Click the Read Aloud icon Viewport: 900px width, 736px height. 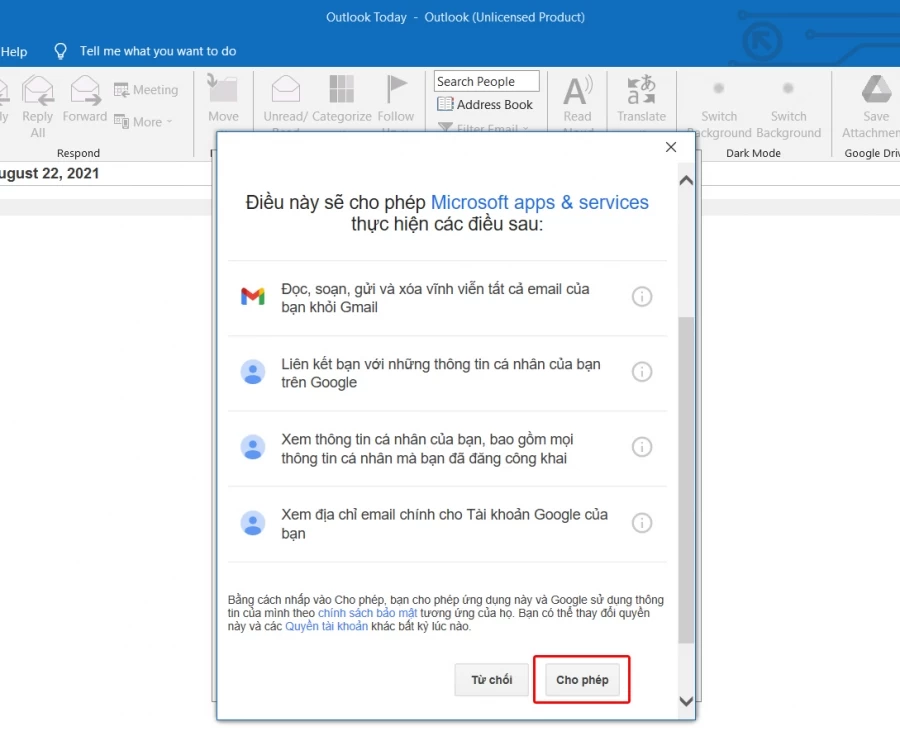[x=577, y=90]
